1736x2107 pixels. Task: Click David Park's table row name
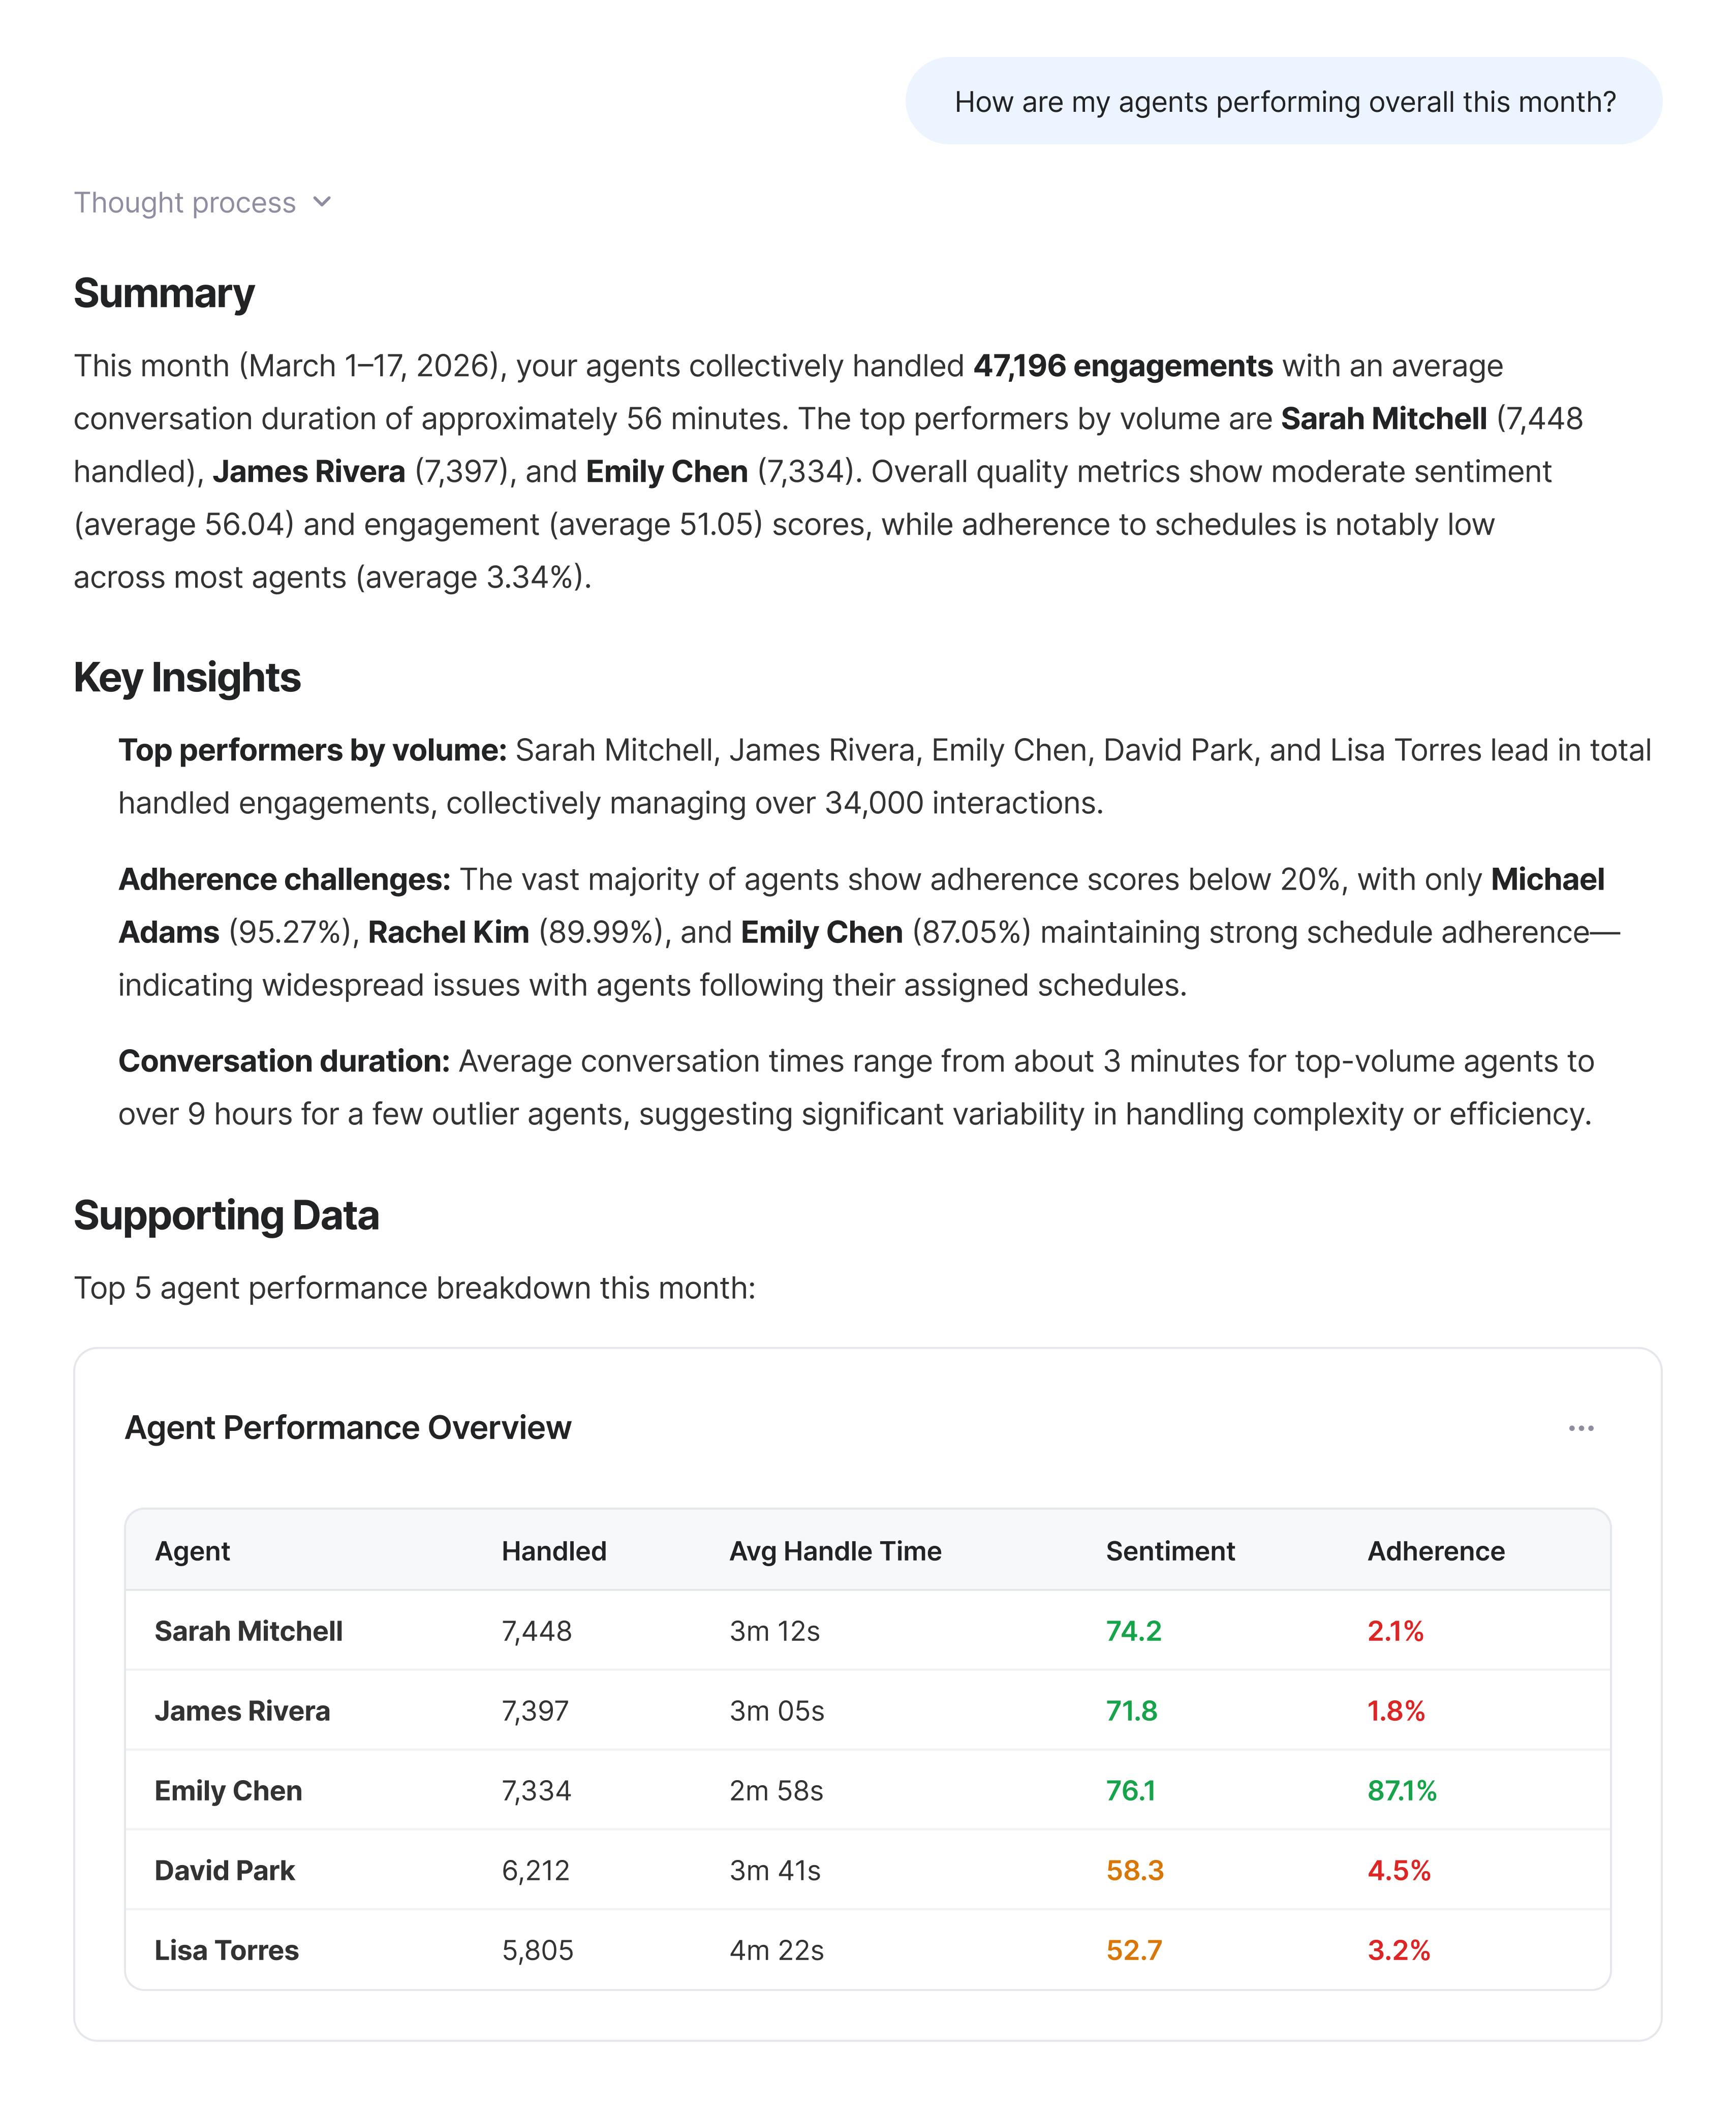pos(224,1870)
